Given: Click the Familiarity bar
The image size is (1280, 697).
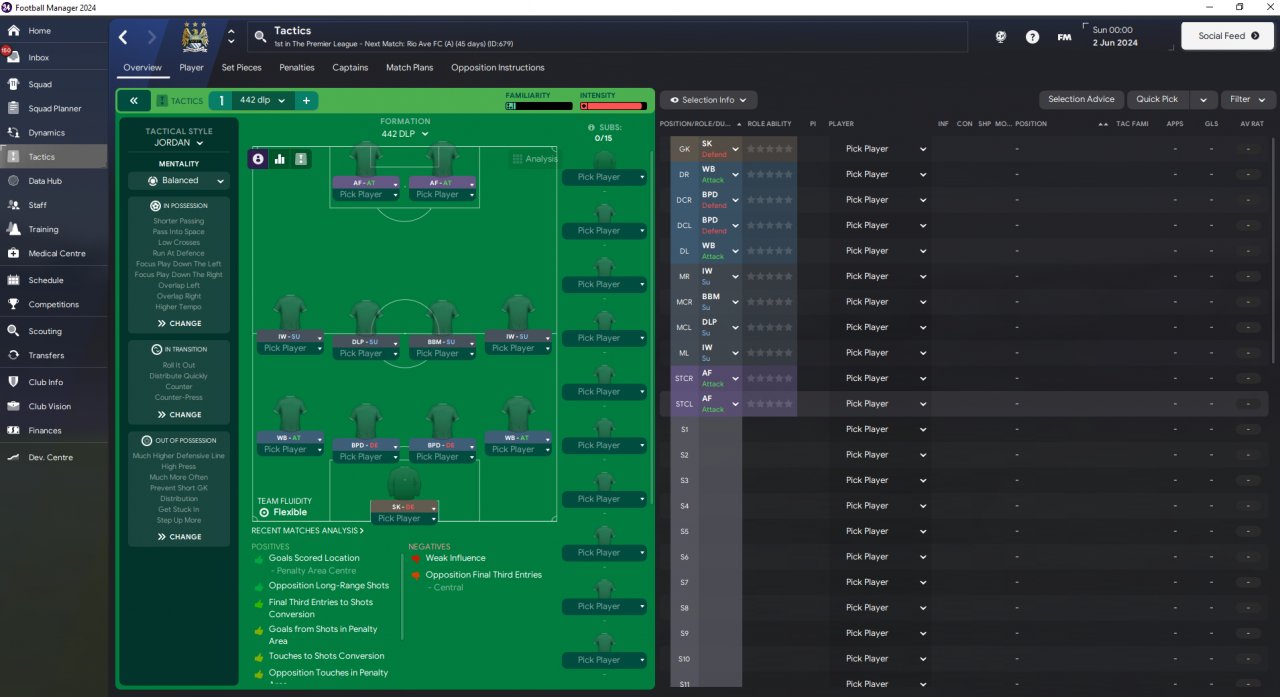Looking at the screenshot, I should [538, 105].
